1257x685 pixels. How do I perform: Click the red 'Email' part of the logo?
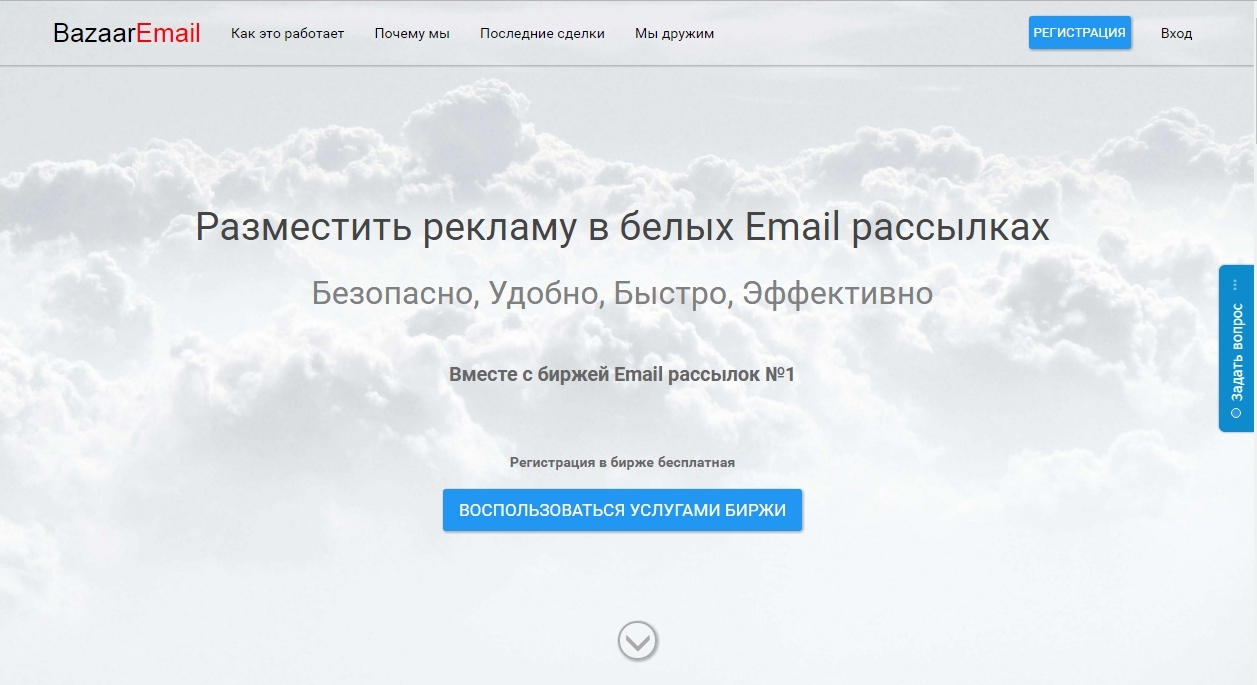[168, 33]
